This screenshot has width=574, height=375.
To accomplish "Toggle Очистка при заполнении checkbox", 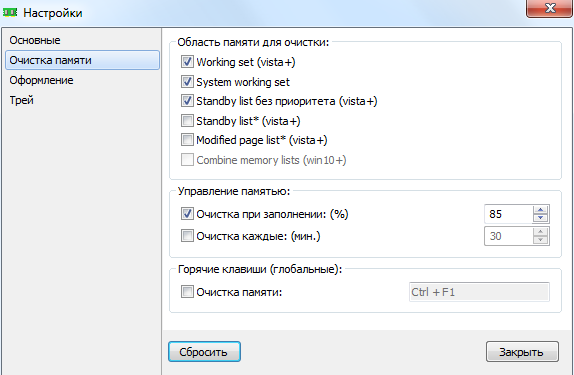I will (x=187, y=214).
